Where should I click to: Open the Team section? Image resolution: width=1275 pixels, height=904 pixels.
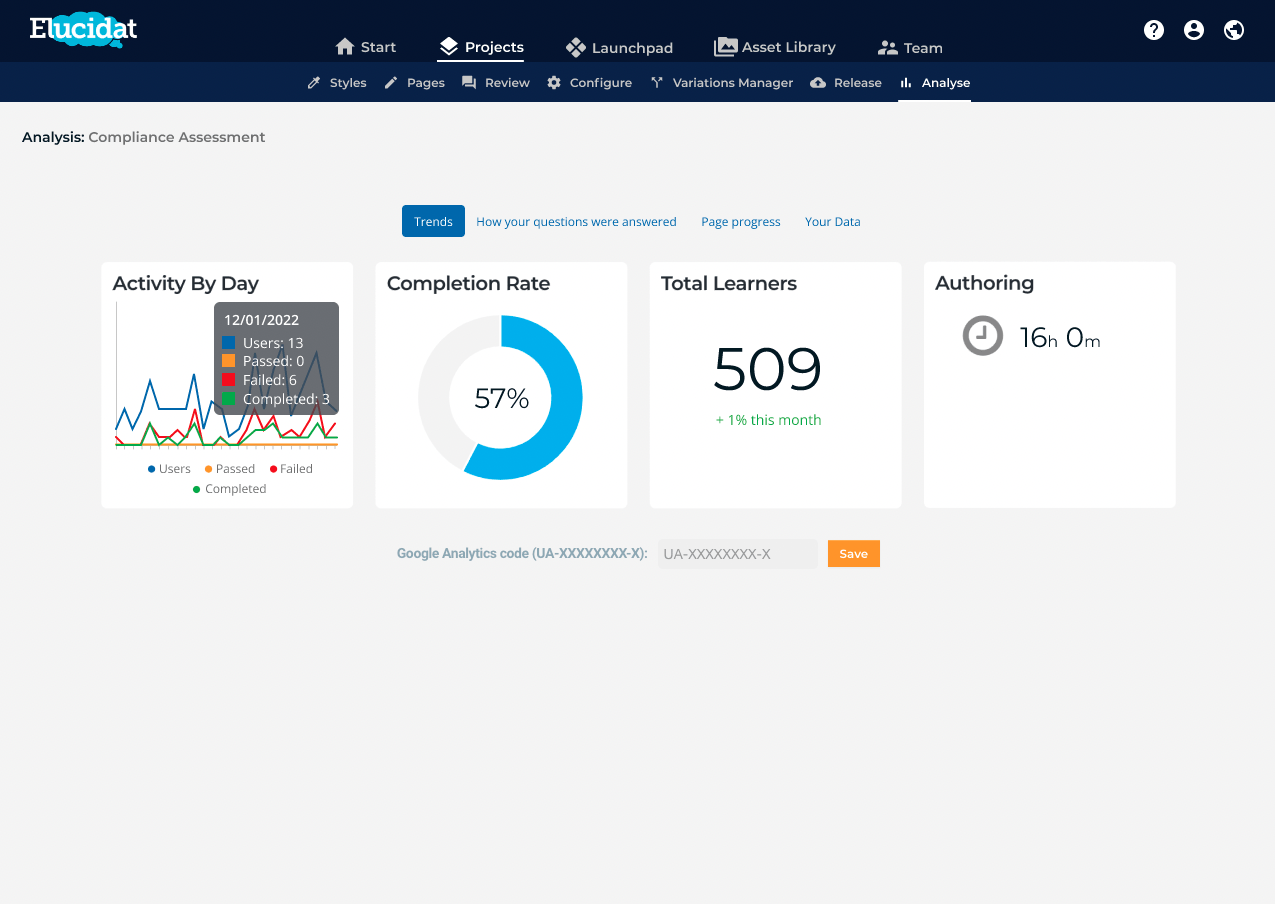[x=910, y=48]
